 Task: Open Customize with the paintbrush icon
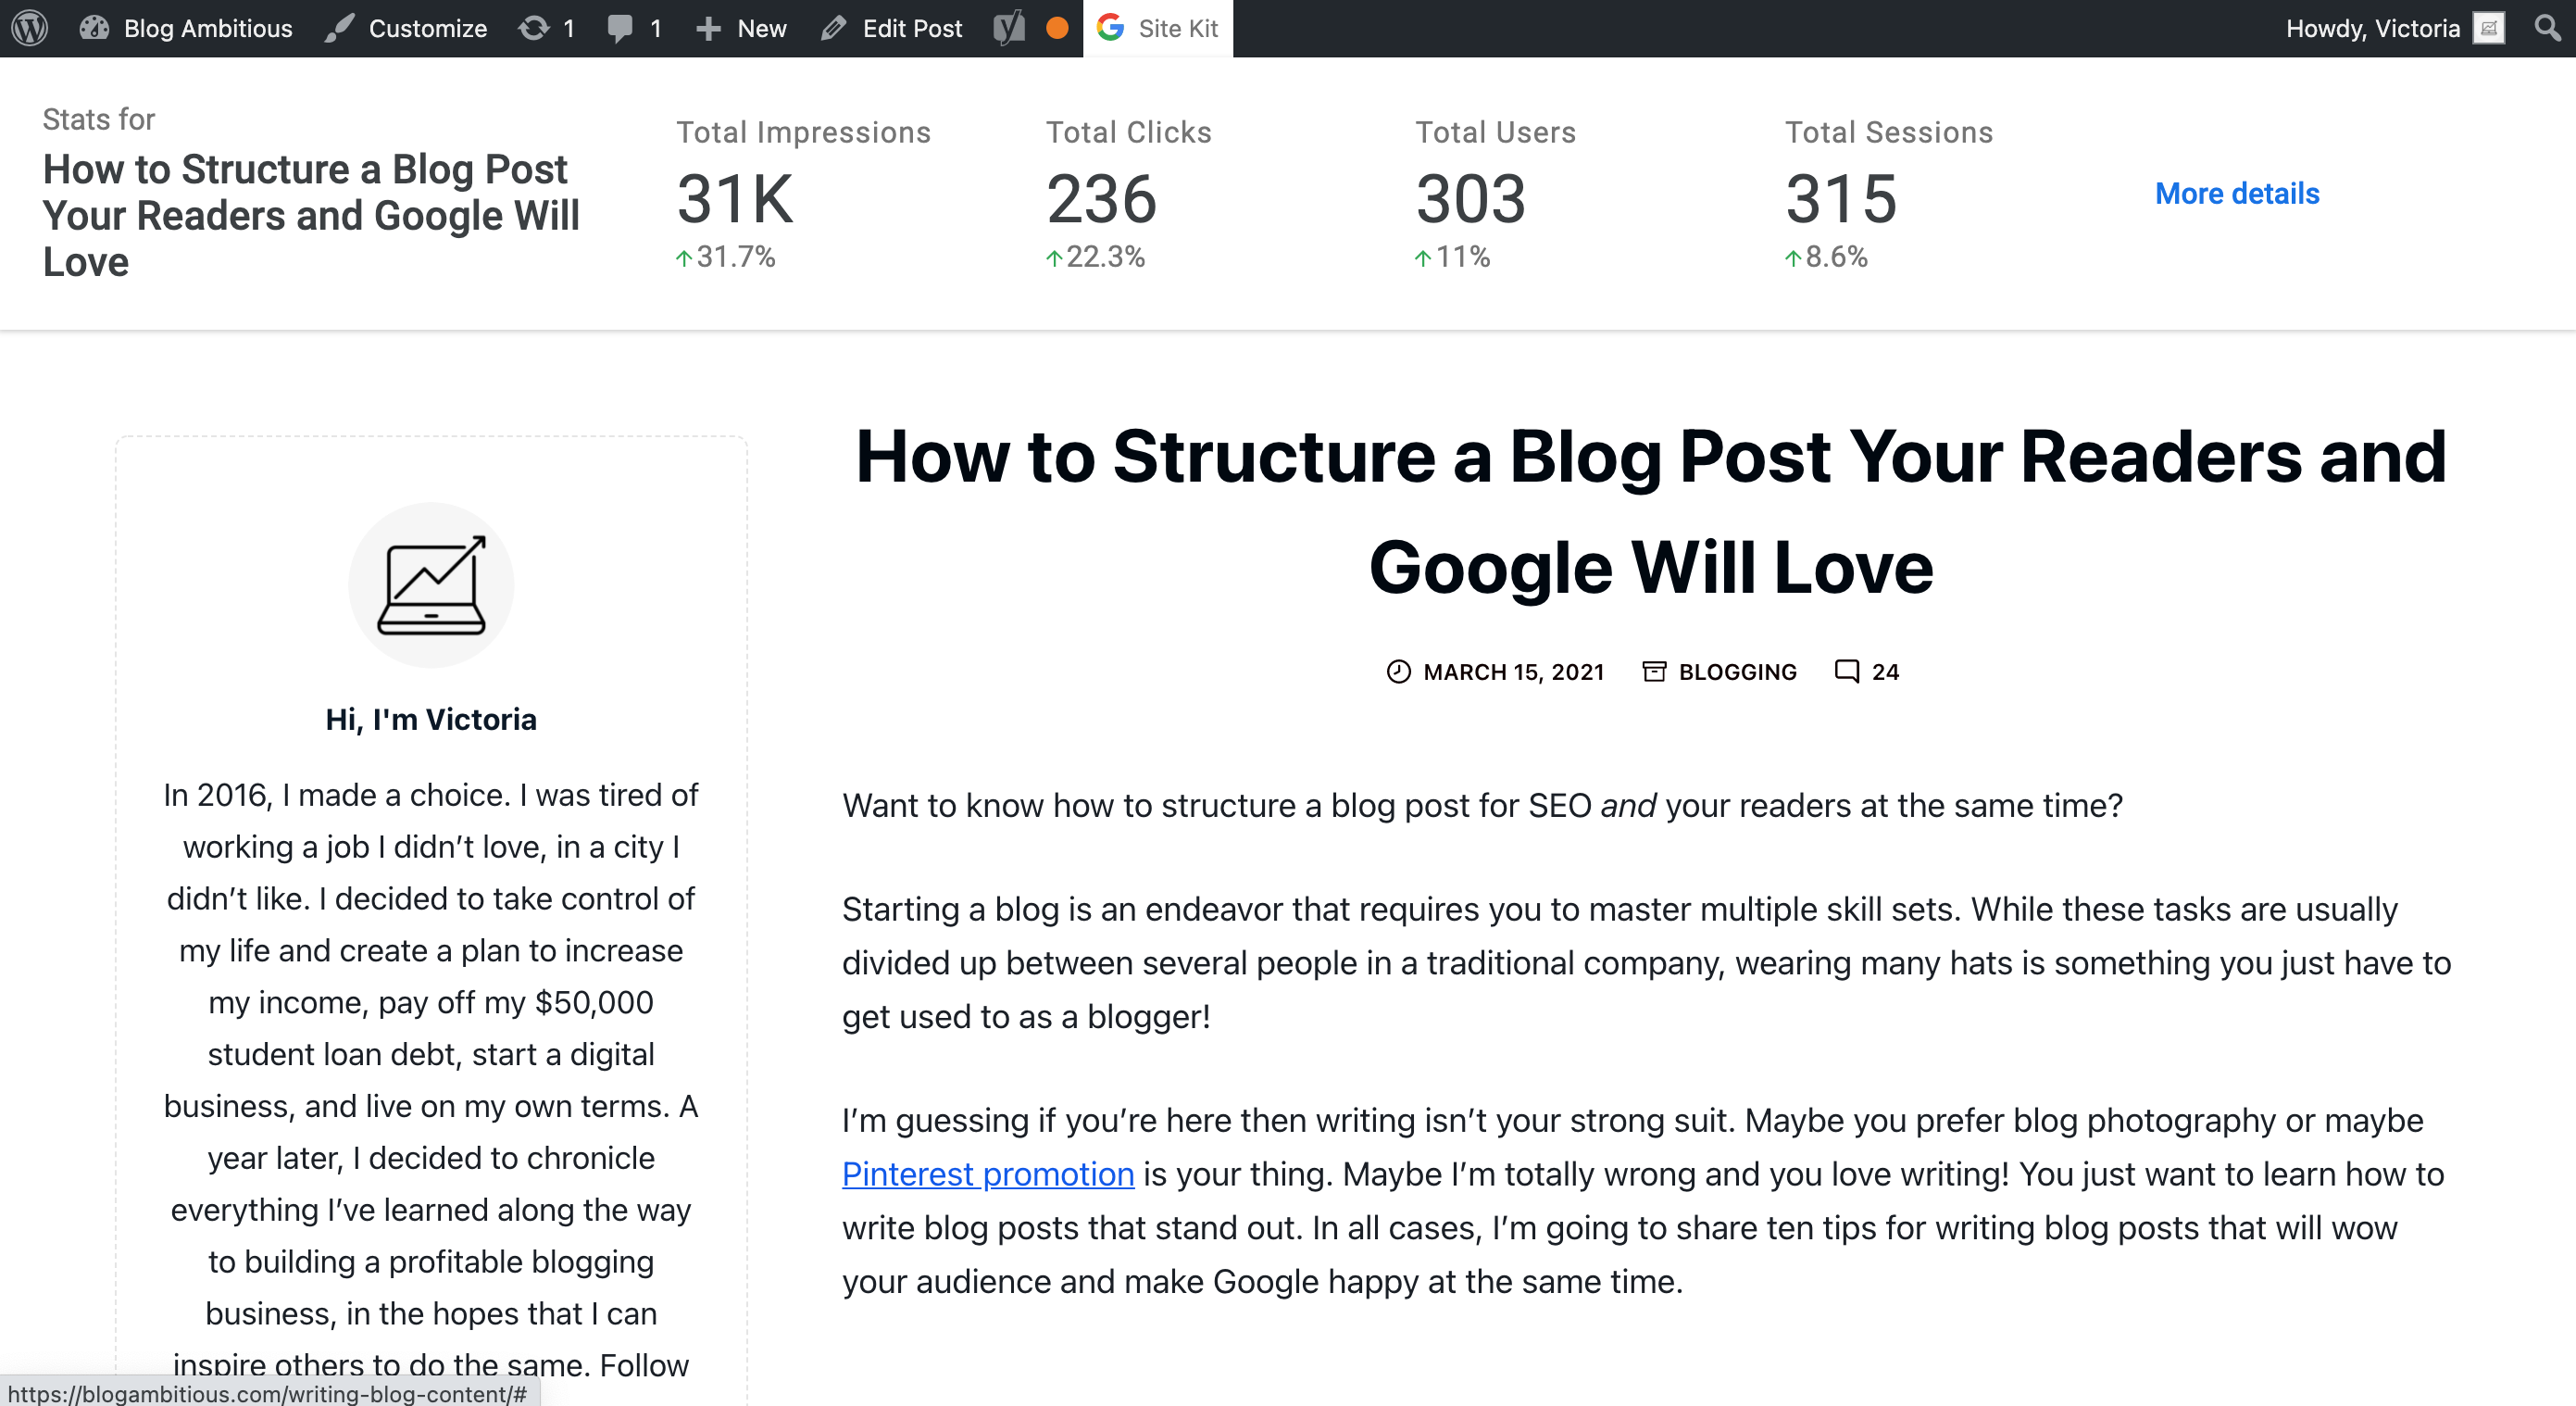406,28
